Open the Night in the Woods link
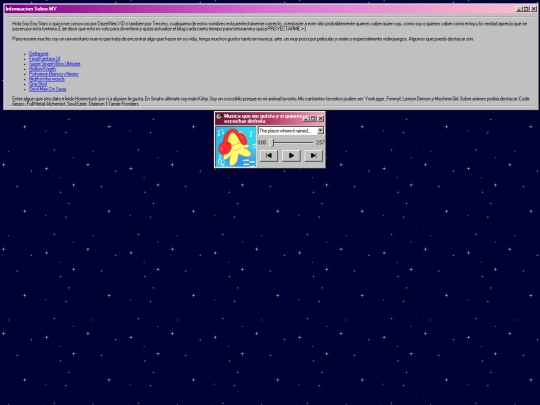 [47, 79]
